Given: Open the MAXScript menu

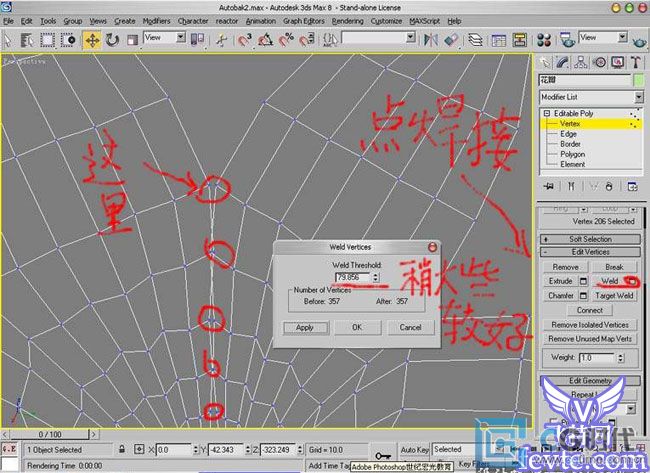Looking at the screenshot, I should [424, 21].
